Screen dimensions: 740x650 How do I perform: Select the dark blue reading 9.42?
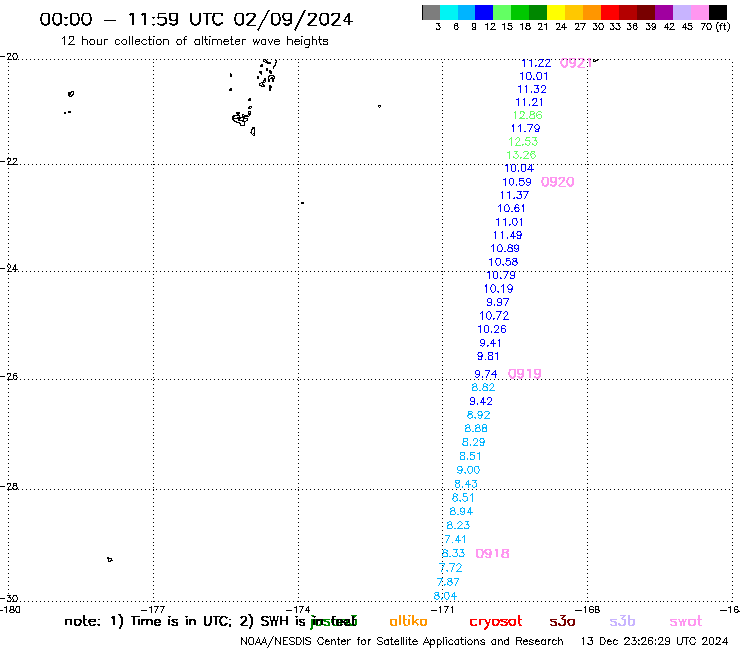(481, 401)
